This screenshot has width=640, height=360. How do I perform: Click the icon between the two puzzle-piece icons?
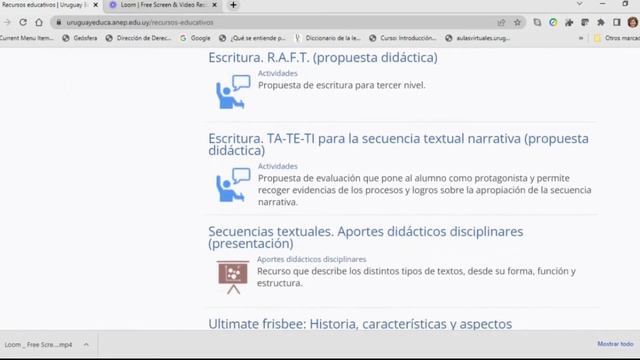click(x=585, y=22)
